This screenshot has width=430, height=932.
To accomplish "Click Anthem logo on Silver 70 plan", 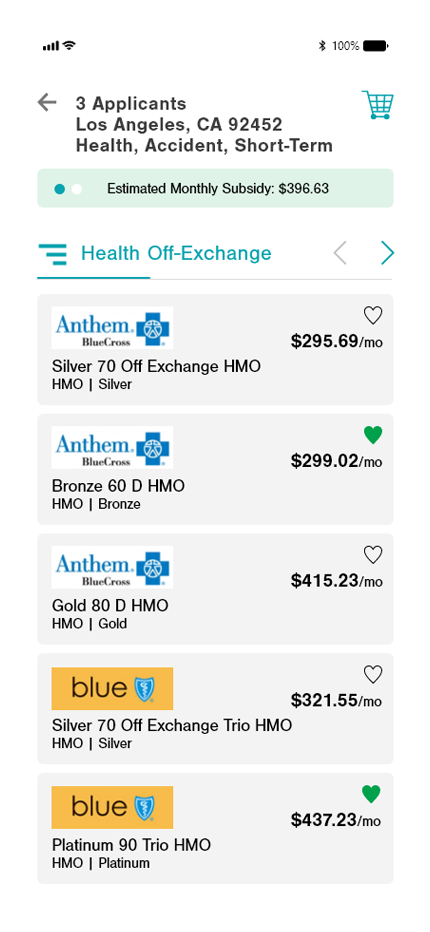I will [x=112, y=328].
